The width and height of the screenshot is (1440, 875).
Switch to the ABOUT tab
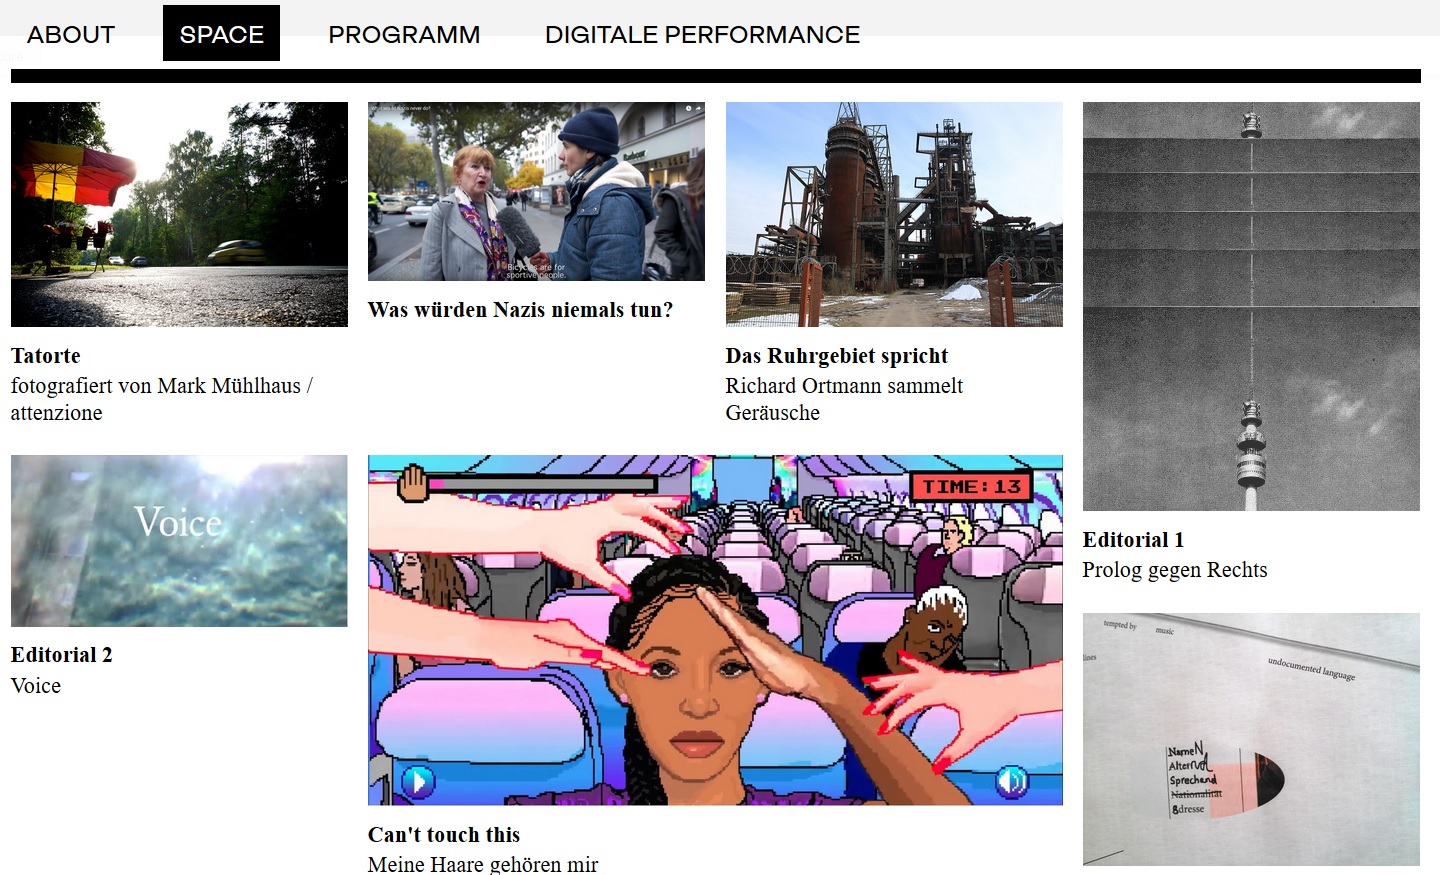click(x=70, y=33)
